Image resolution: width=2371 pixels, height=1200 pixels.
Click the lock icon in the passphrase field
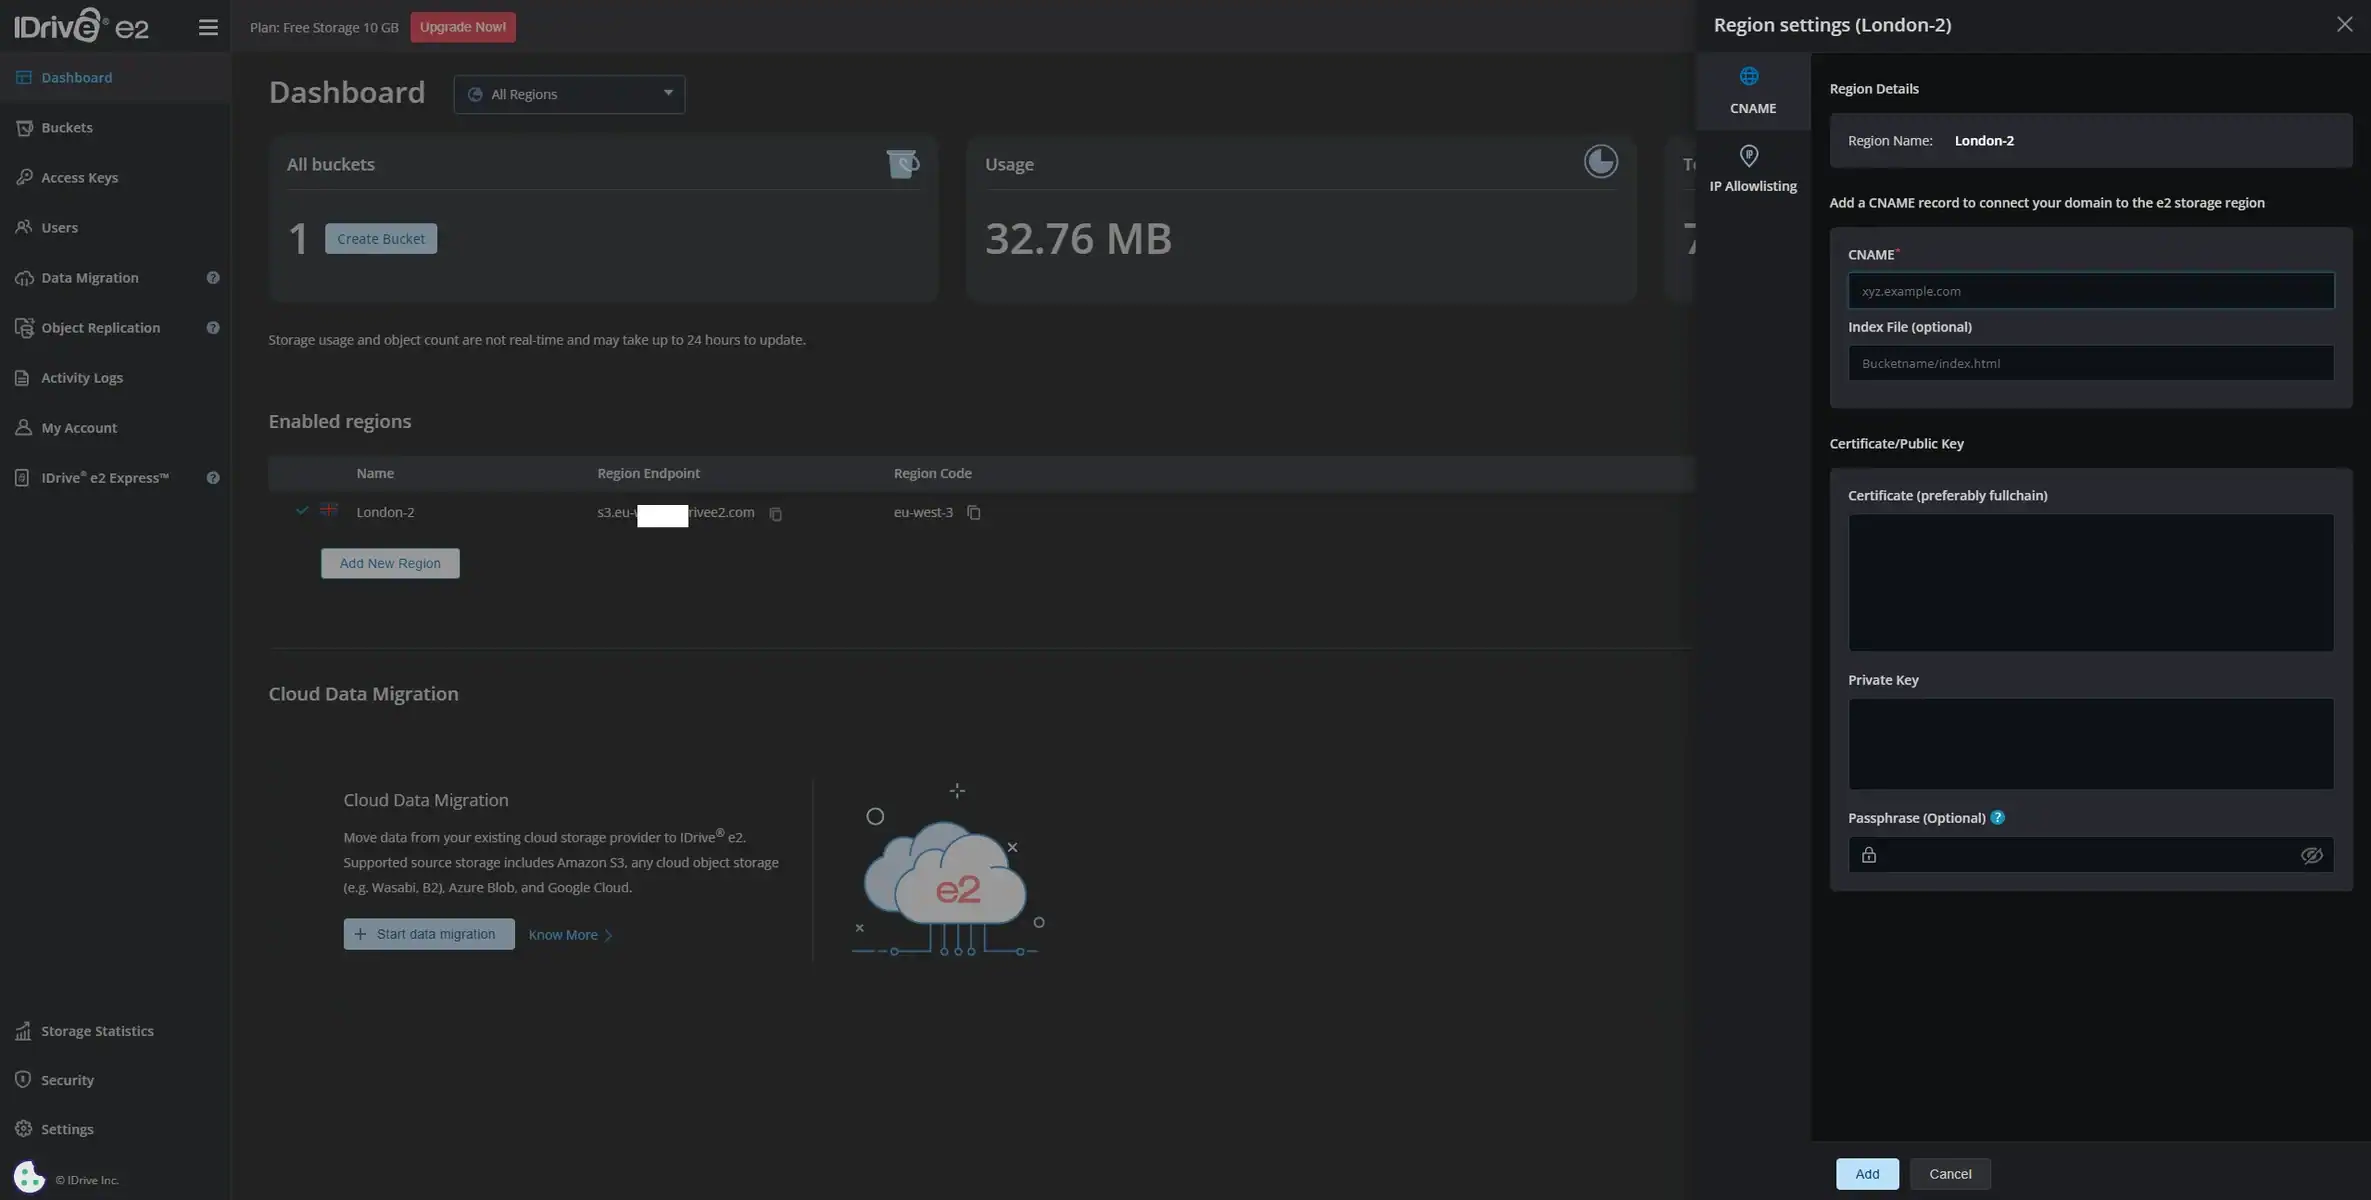click(x=1868, y=855)
